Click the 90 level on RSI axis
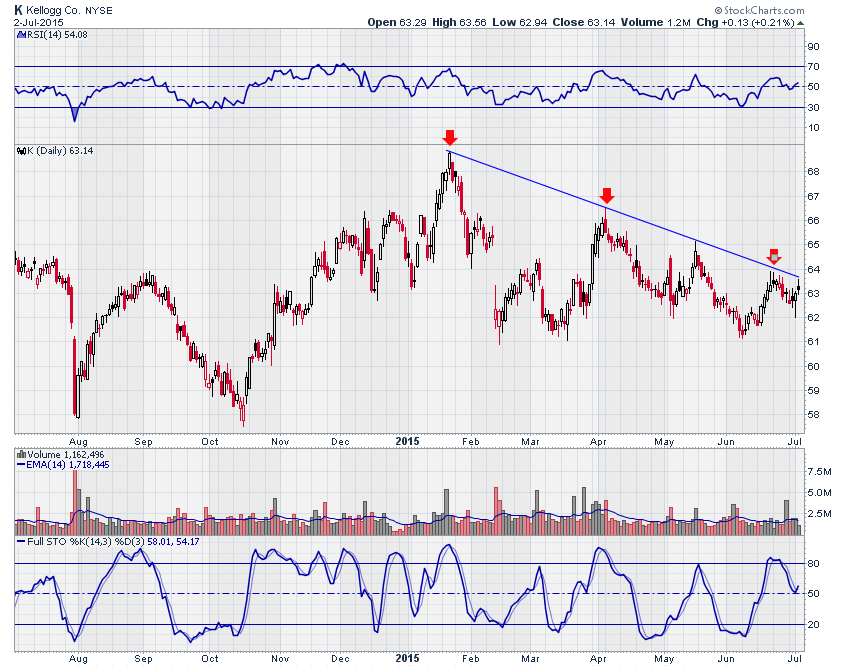The image size is (848, 666). (x=813, y=47)
